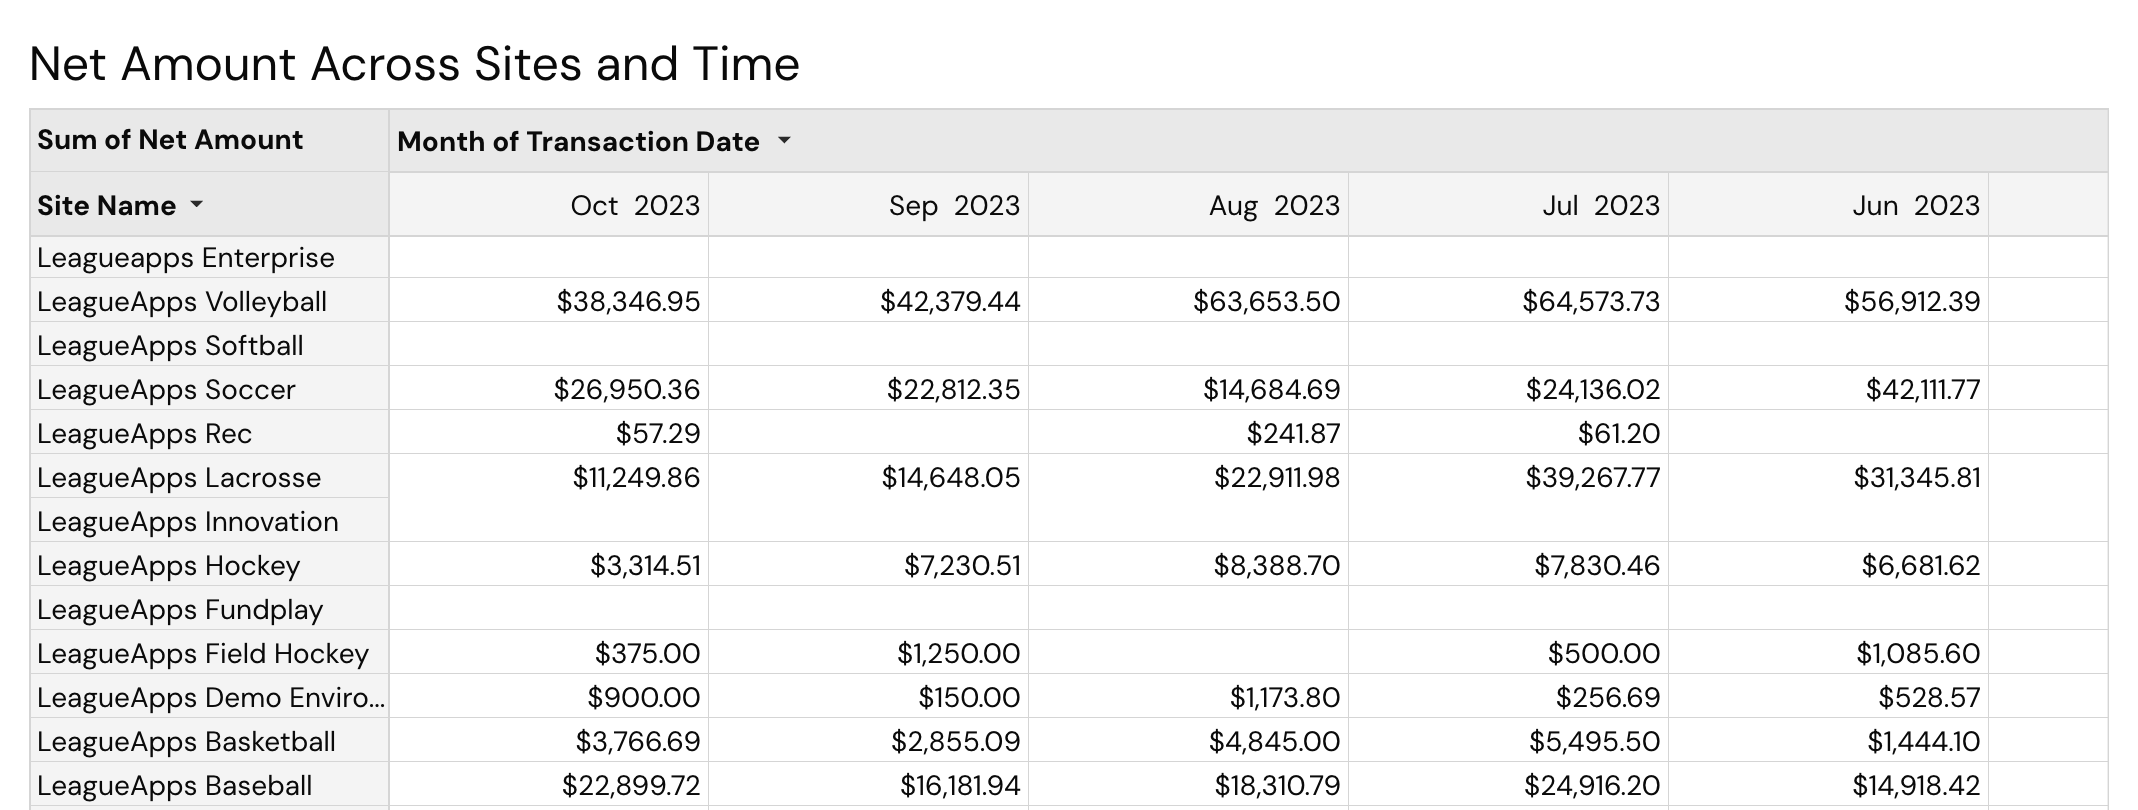The image size is (2138, 810).
Task: Select the Aug 2023 column header
Action: 1273,205
